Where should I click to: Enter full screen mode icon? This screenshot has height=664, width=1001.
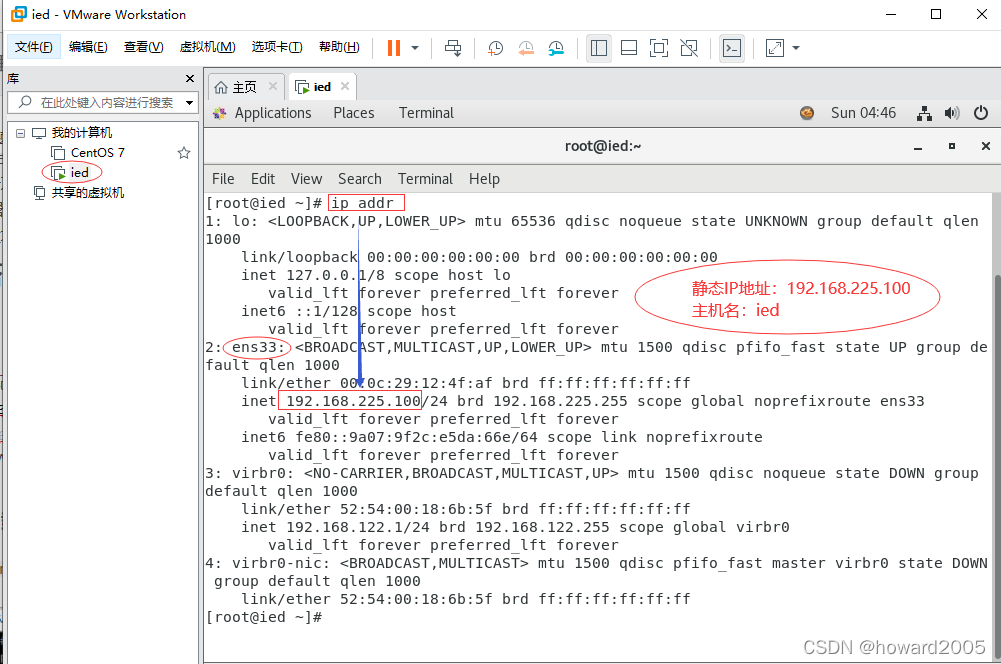[659, 48]
